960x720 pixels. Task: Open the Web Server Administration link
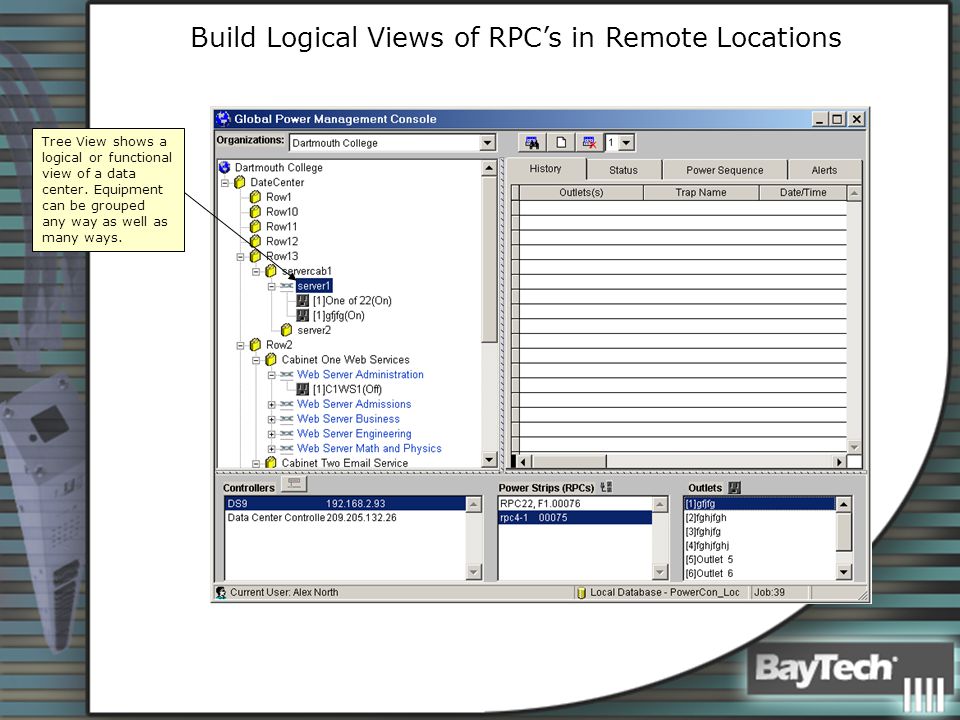(360, 374)
